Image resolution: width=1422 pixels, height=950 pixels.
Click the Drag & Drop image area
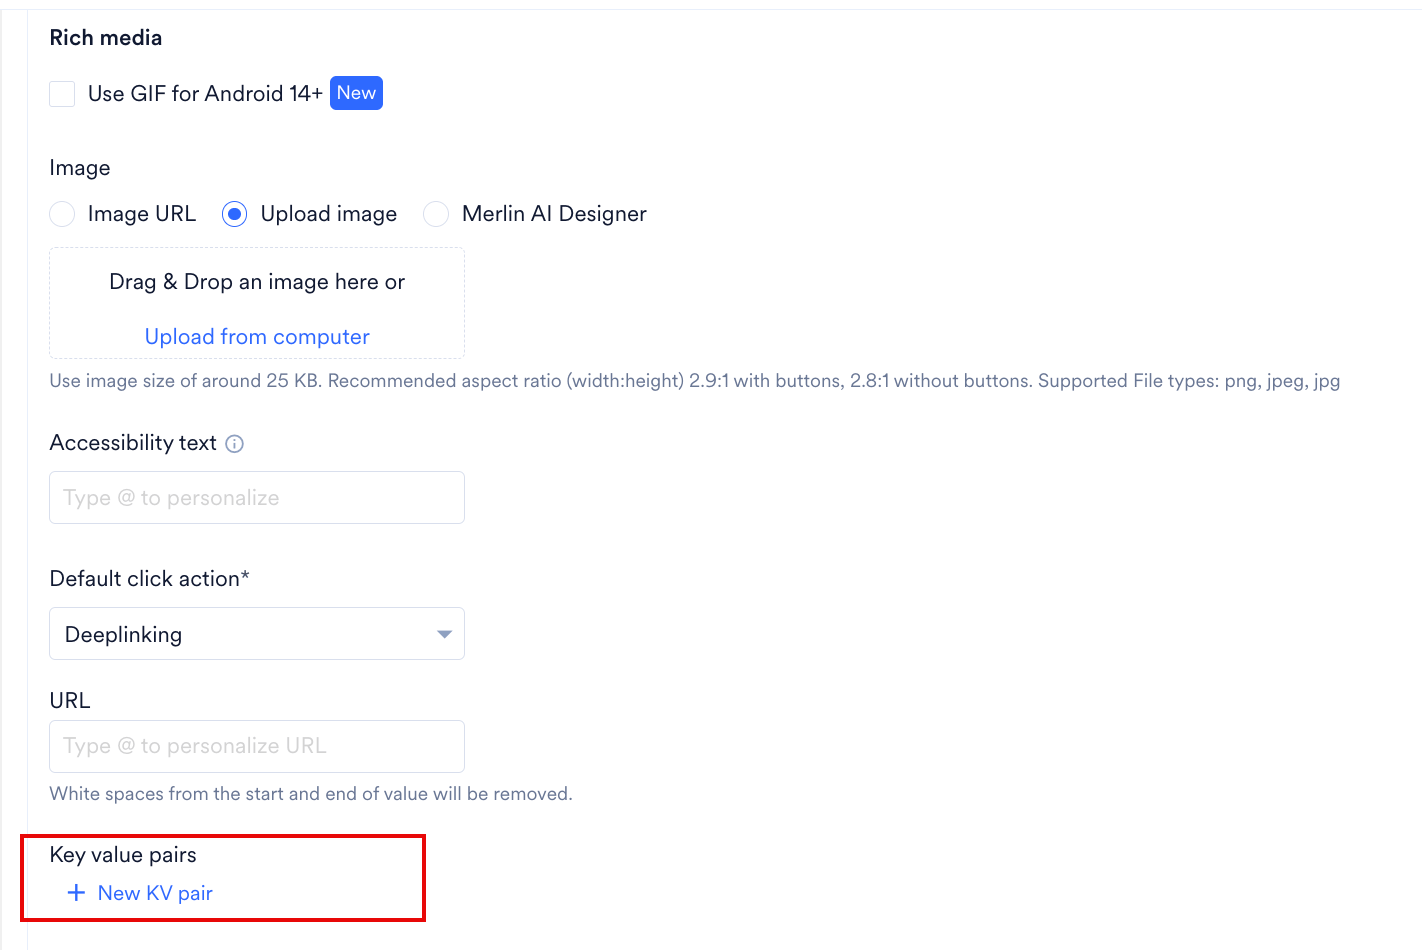click(257, 303)
